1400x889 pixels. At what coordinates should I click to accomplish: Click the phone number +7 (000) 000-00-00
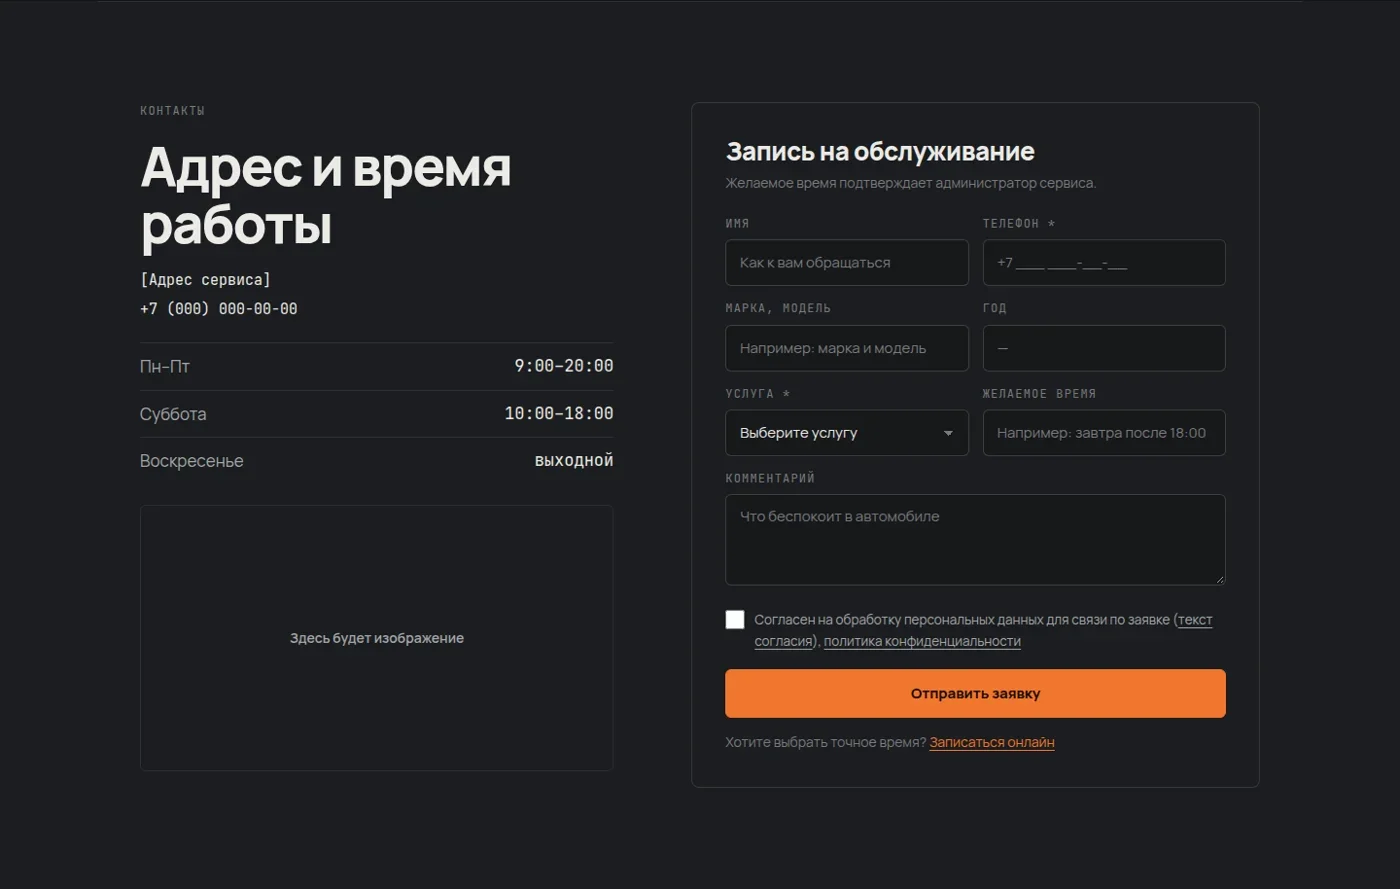point(219,309)
